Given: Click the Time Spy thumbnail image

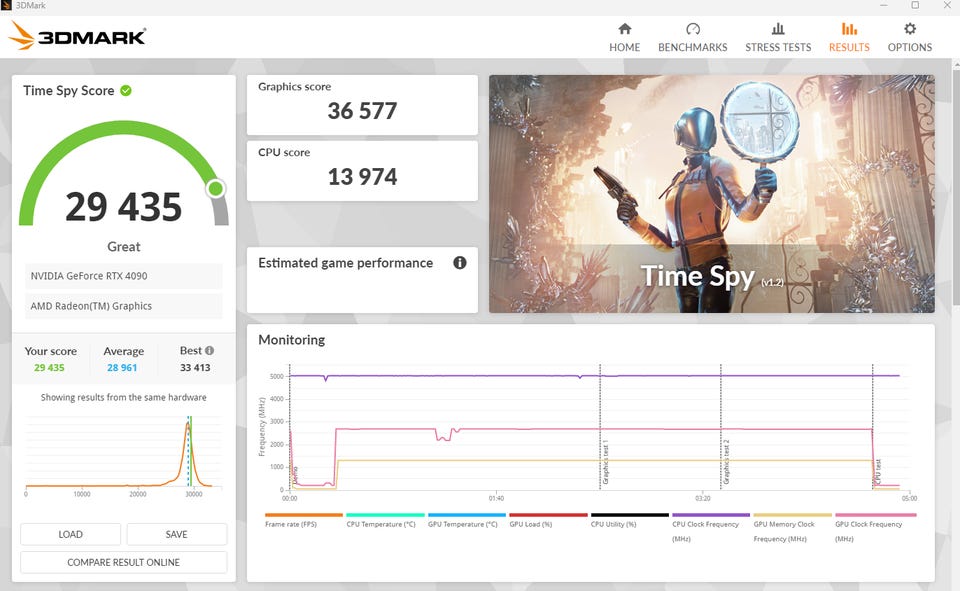Looking at the screenshot, I should (x=711, y=194).
